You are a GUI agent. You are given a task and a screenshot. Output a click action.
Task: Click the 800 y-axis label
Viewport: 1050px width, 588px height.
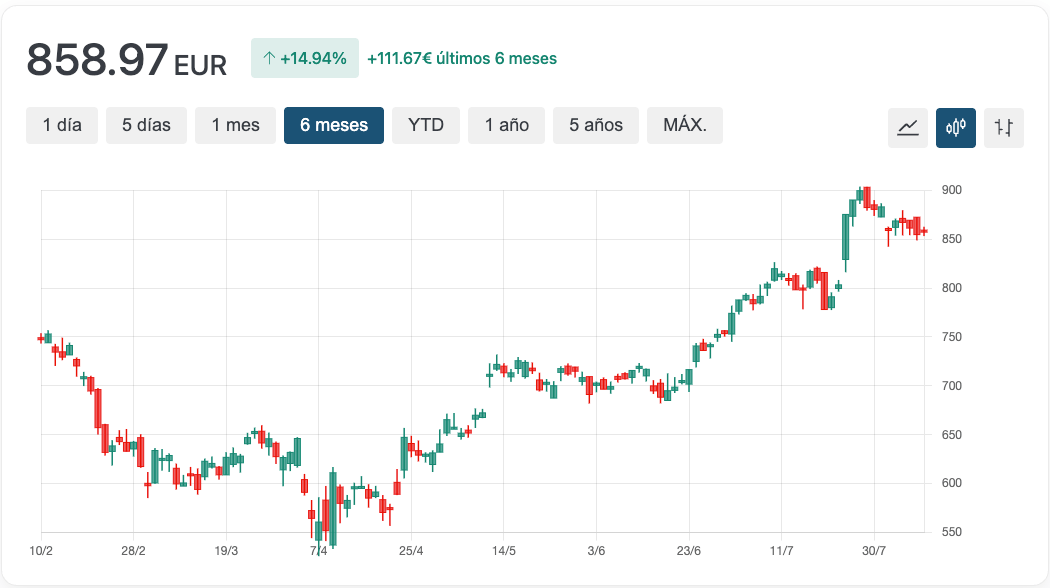pyautogui.click(x=952, y=288)
